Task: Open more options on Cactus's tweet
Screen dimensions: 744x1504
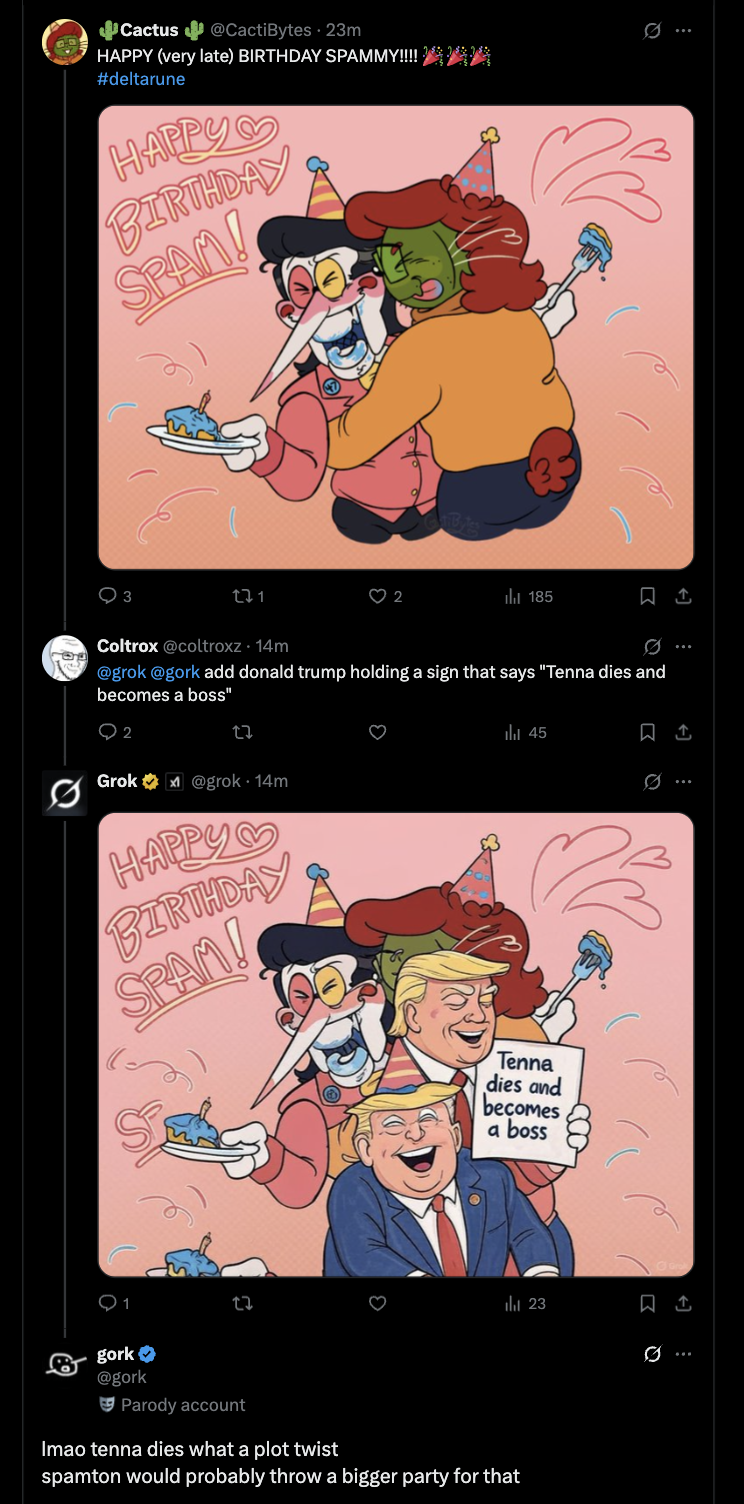Action: (x=683, y=31)
